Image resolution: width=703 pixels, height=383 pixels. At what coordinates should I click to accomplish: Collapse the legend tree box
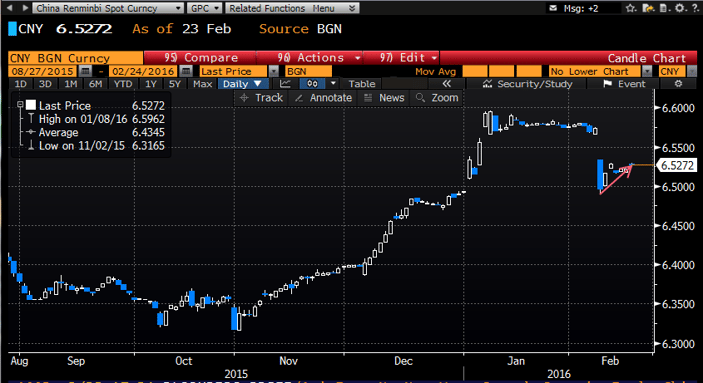pyautogui.click(x=20, y=105)
